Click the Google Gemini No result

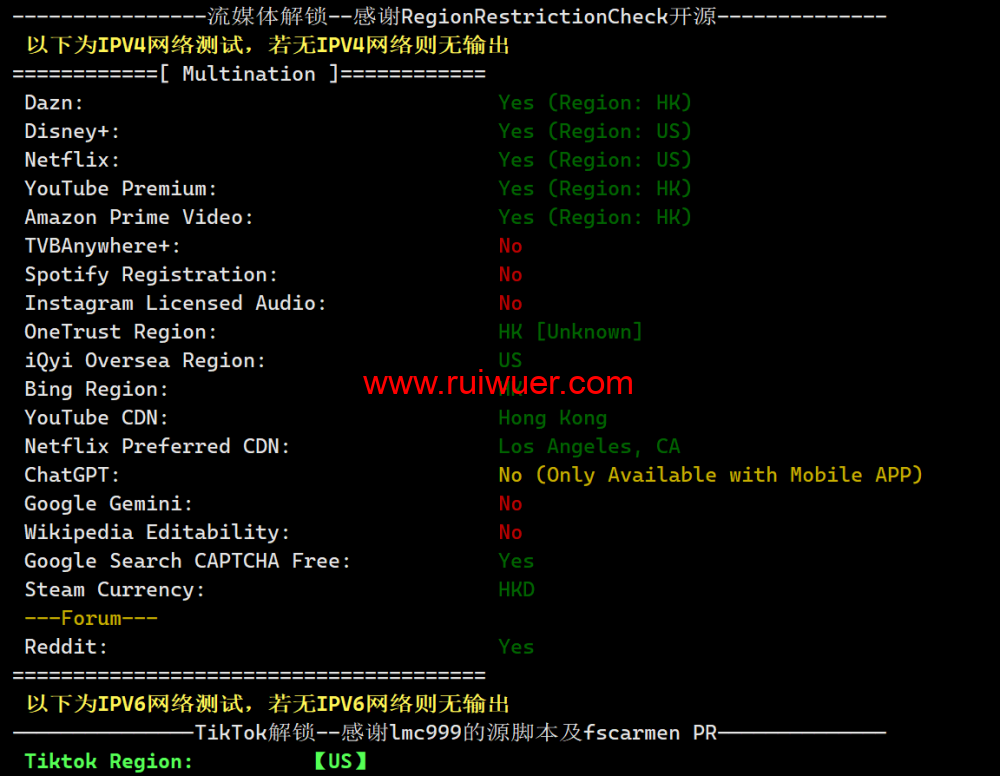tap(510, 504)
